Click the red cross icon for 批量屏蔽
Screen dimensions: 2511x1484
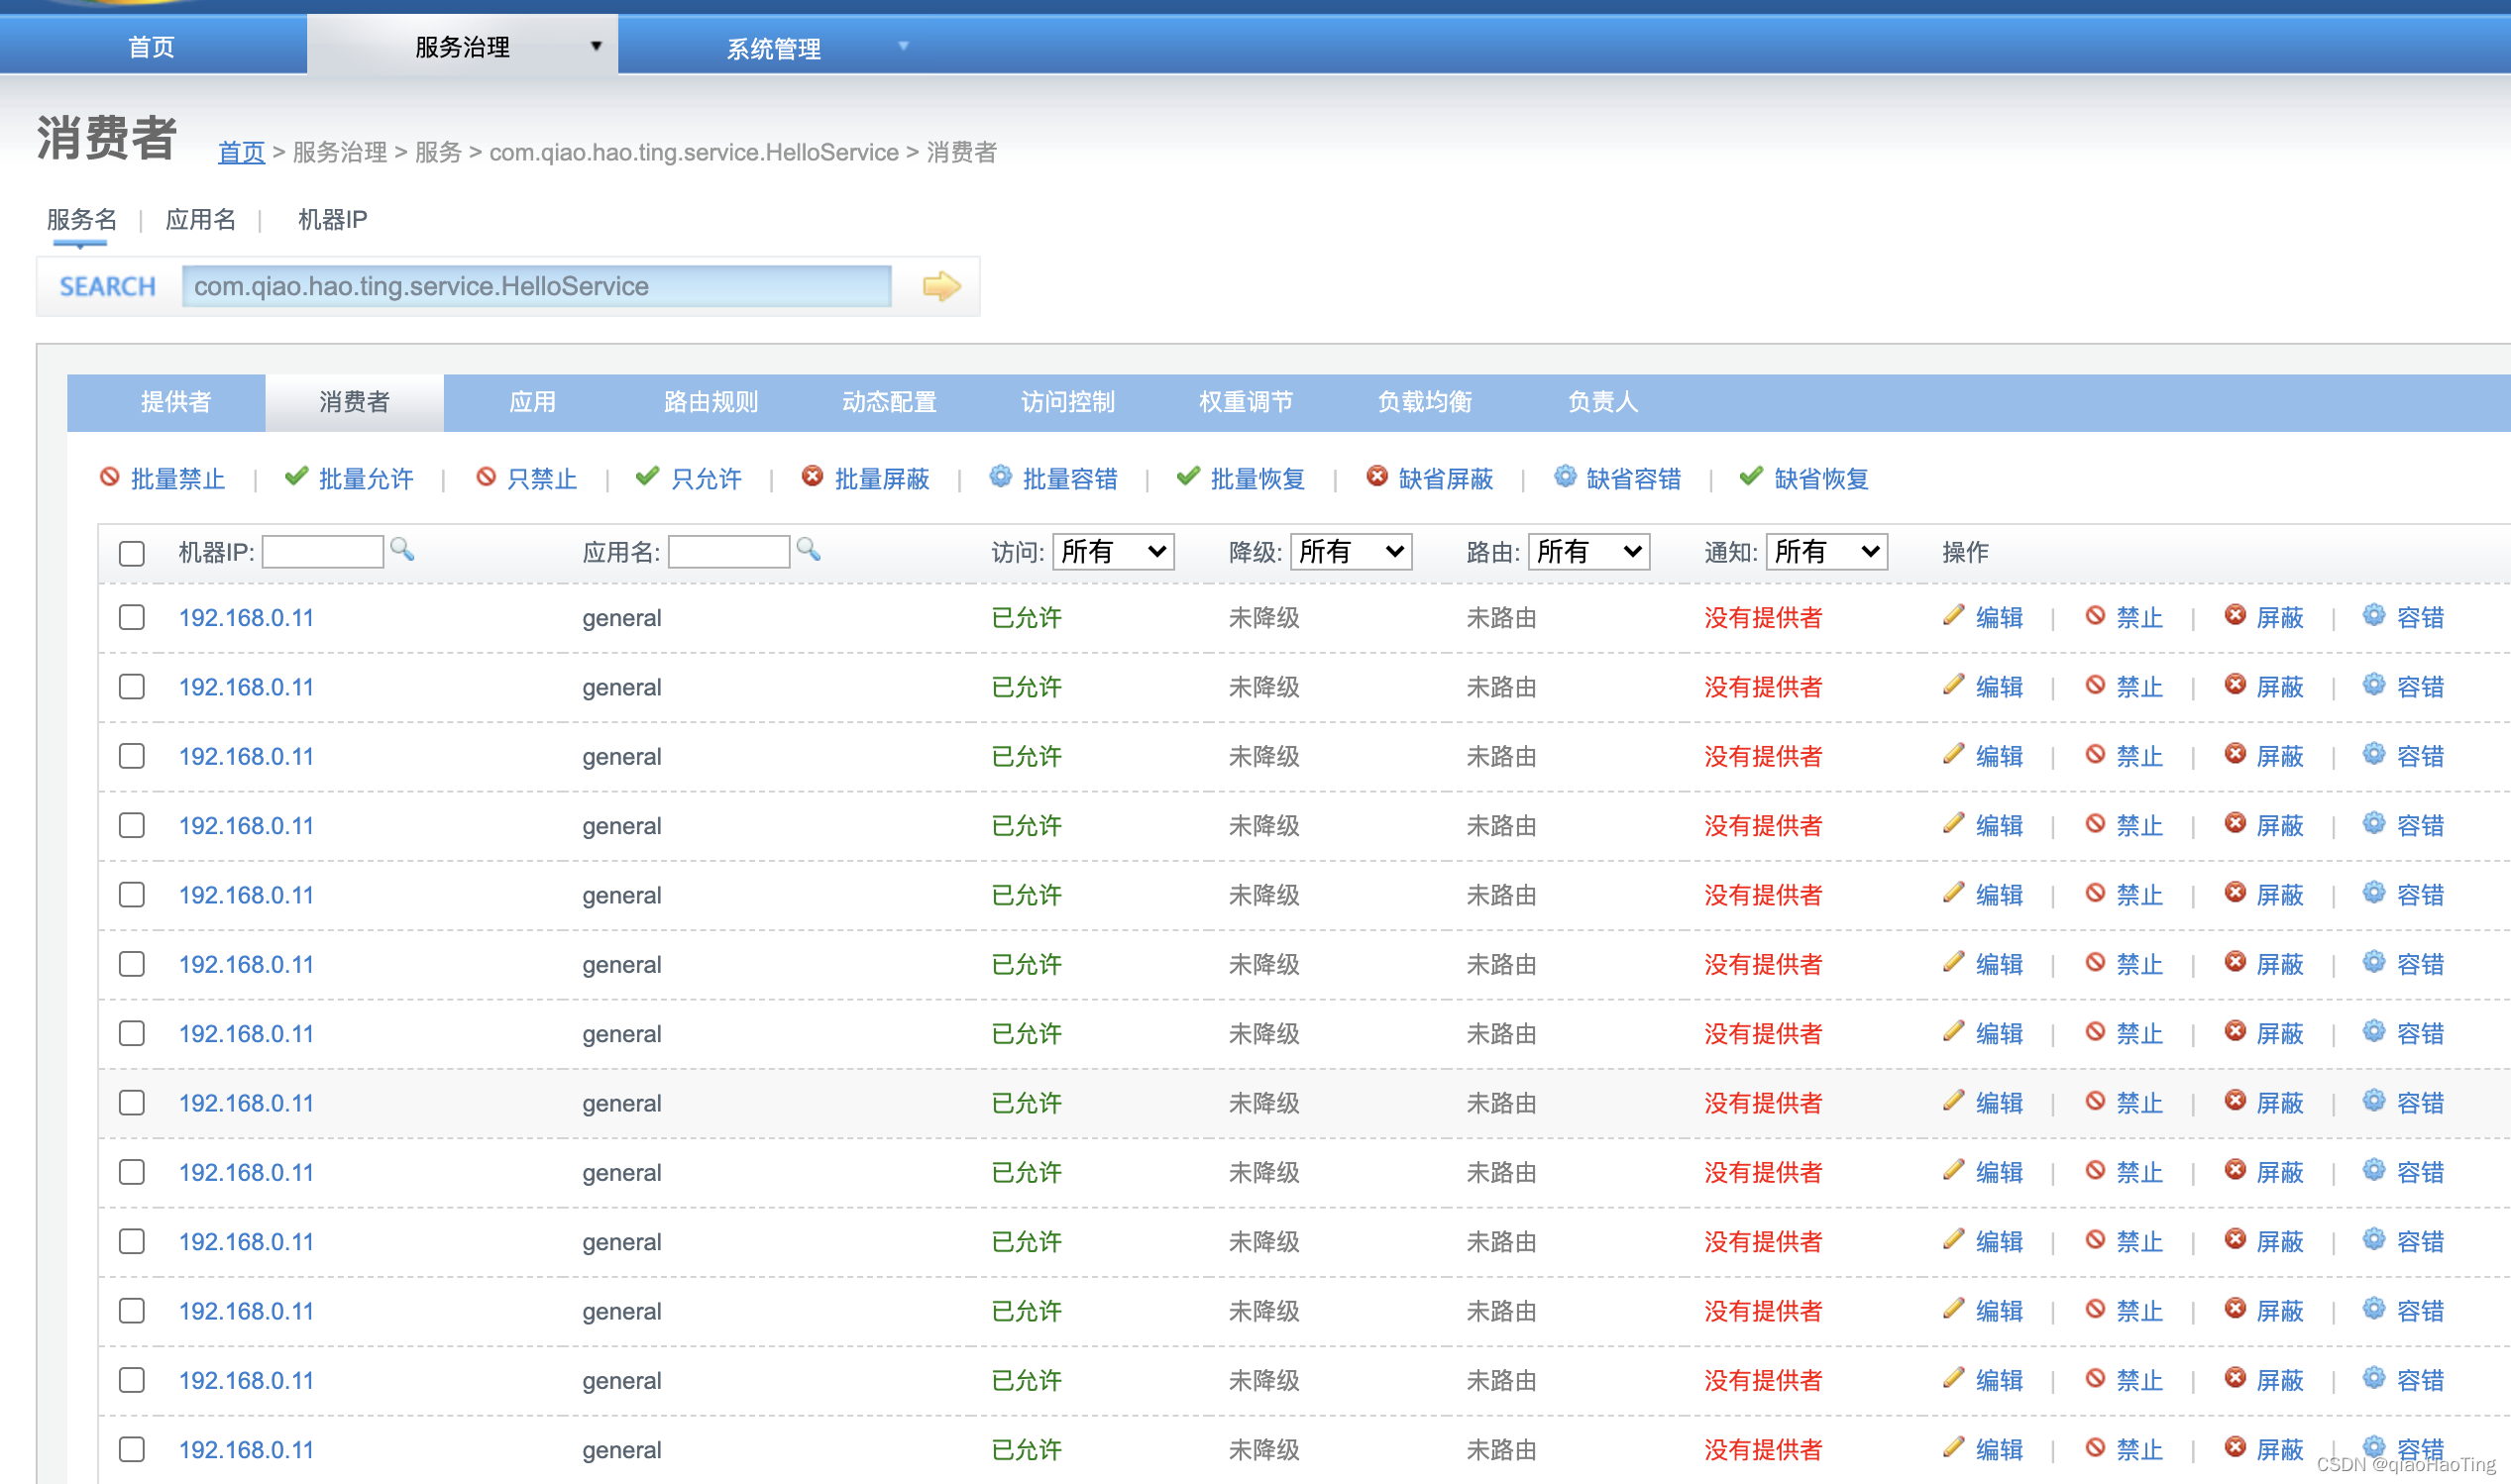[x=813, y=477]
